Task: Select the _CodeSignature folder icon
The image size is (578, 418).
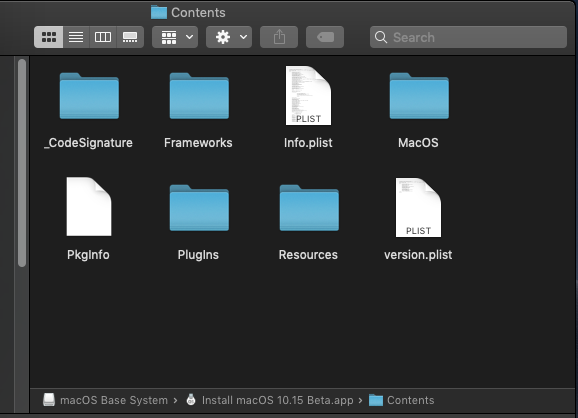Action: (x=89, y=96)
